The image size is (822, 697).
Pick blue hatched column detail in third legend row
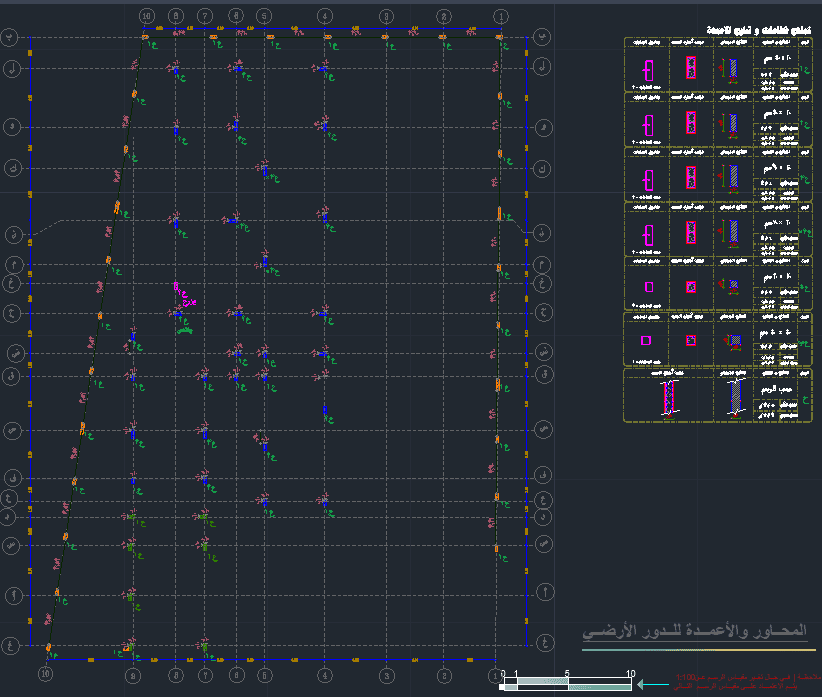click(x=733, y=178)
